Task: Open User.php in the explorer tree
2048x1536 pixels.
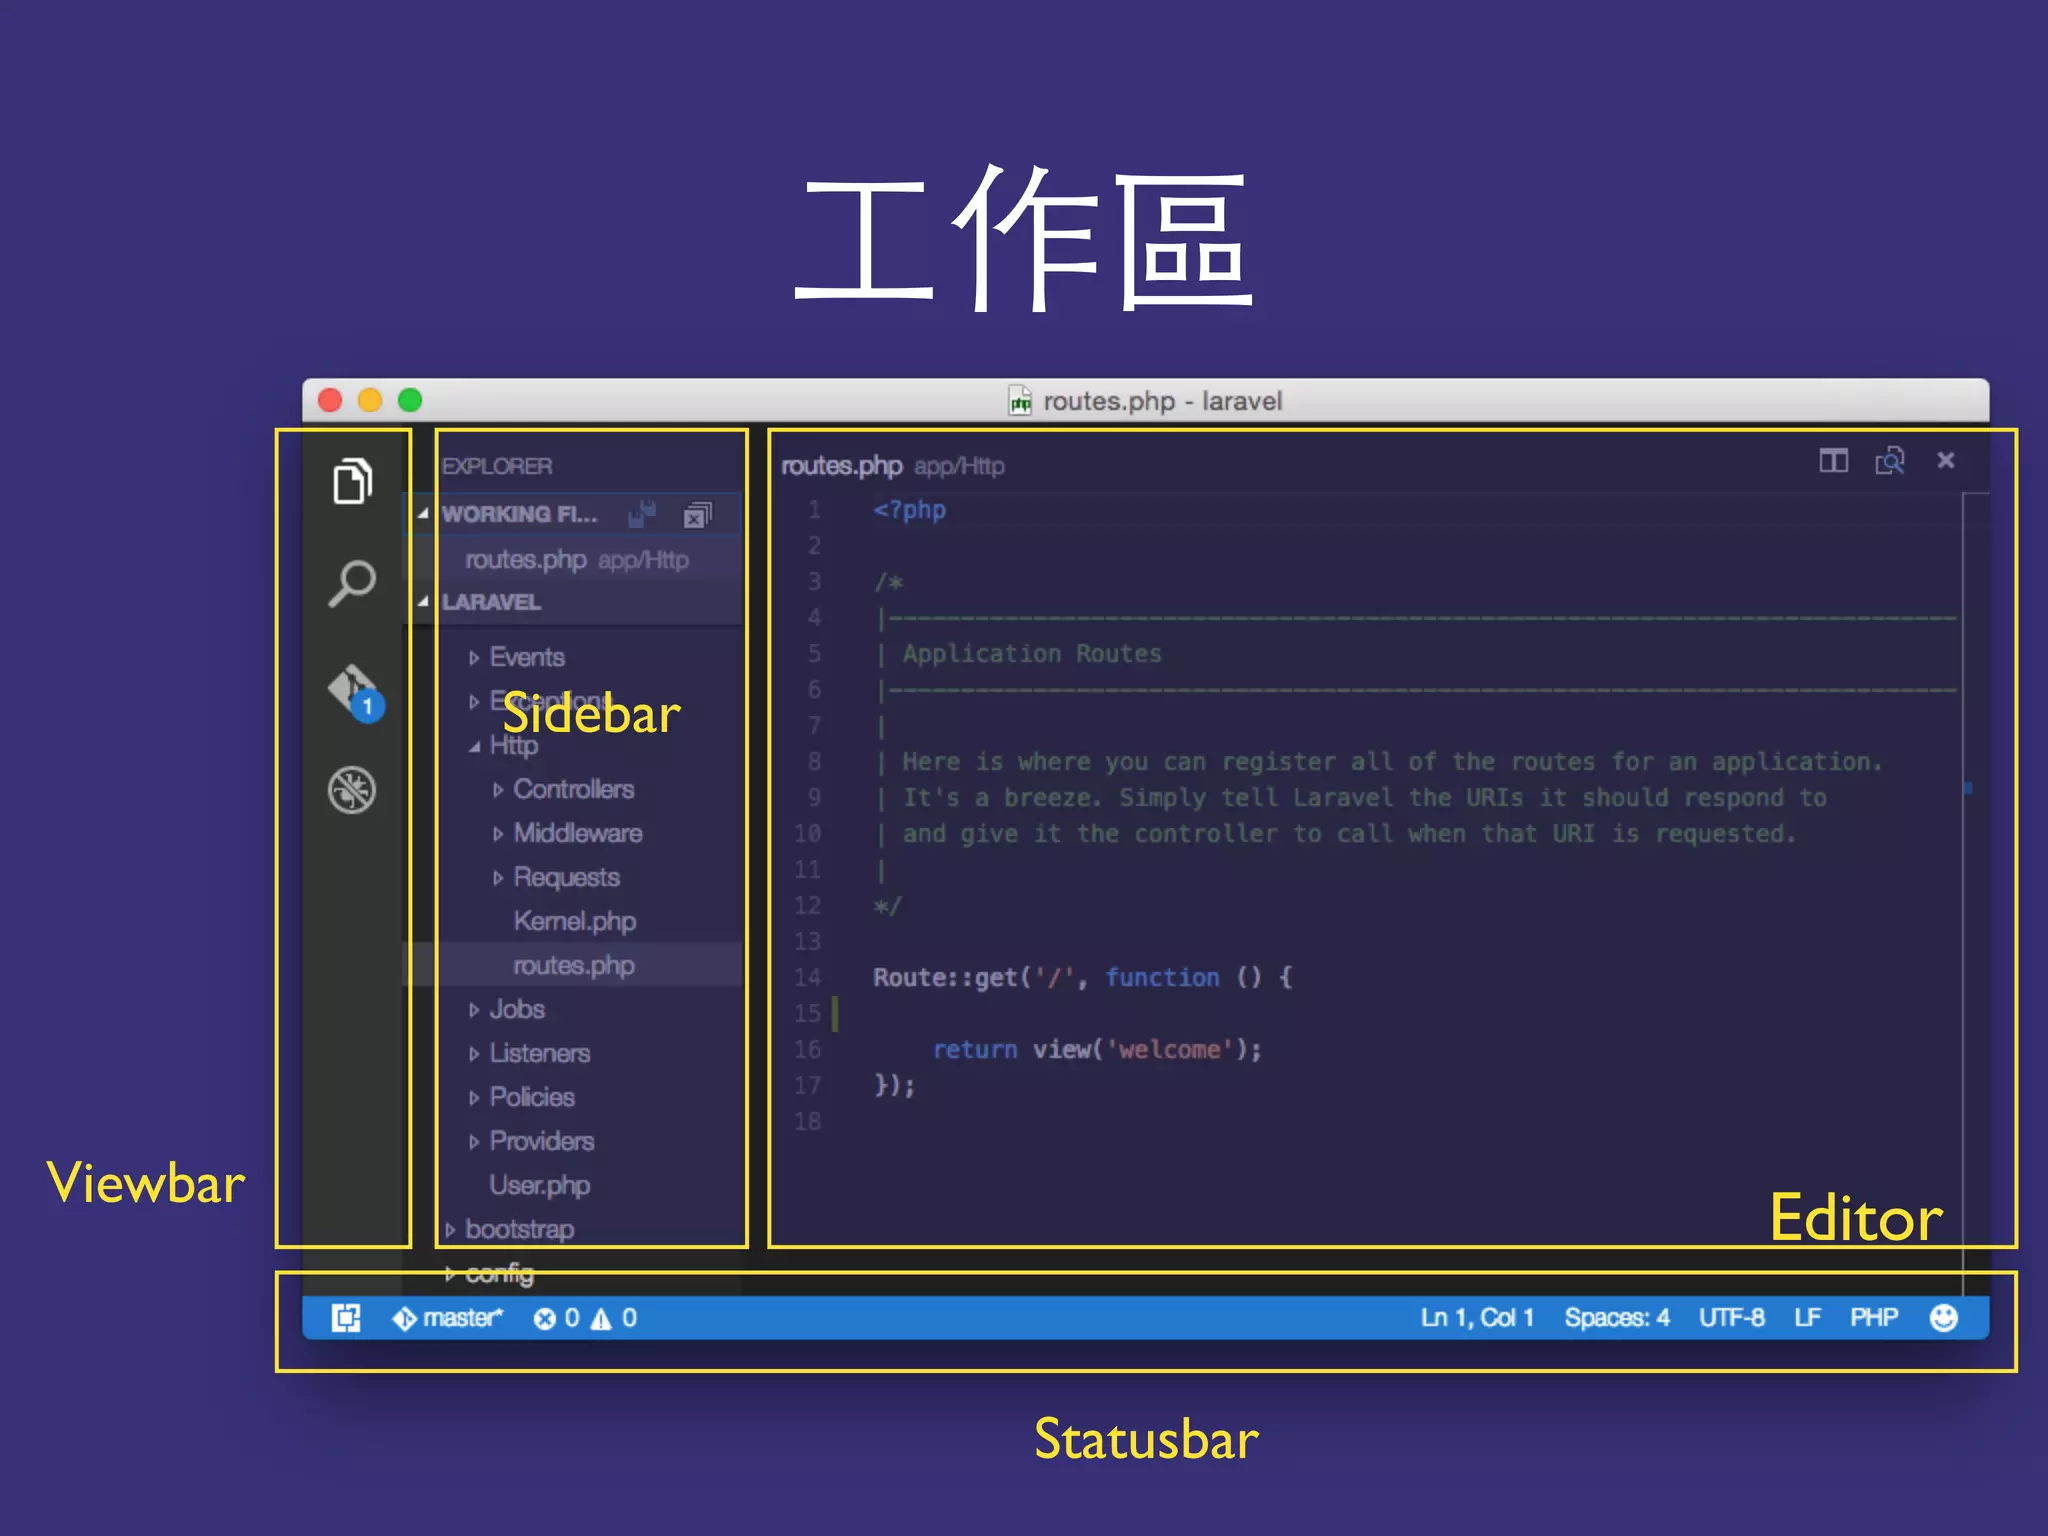Action: pyautogui.click(x=539, y=1185)
